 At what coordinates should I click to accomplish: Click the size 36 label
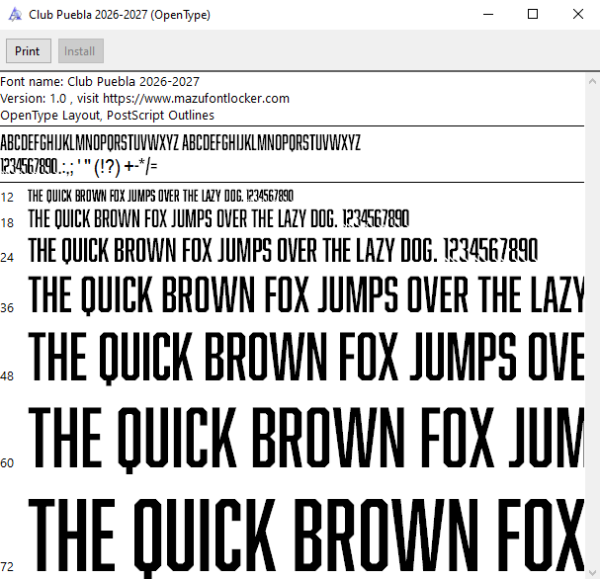7,308
